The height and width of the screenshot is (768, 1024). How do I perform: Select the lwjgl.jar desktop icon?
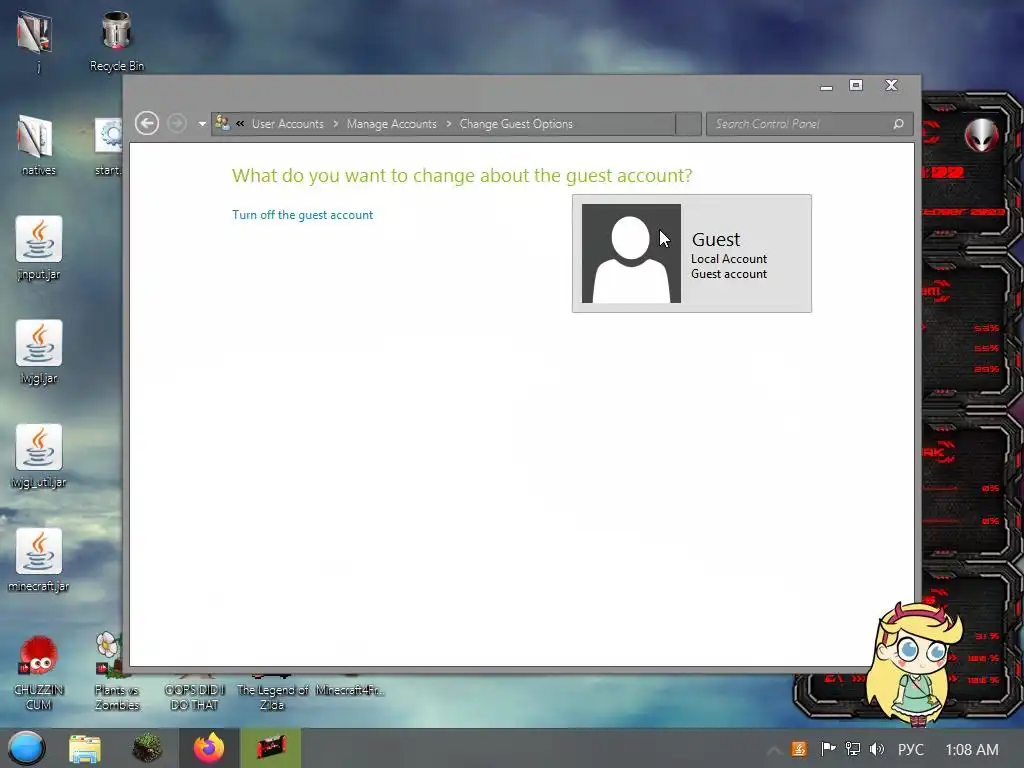39,353
